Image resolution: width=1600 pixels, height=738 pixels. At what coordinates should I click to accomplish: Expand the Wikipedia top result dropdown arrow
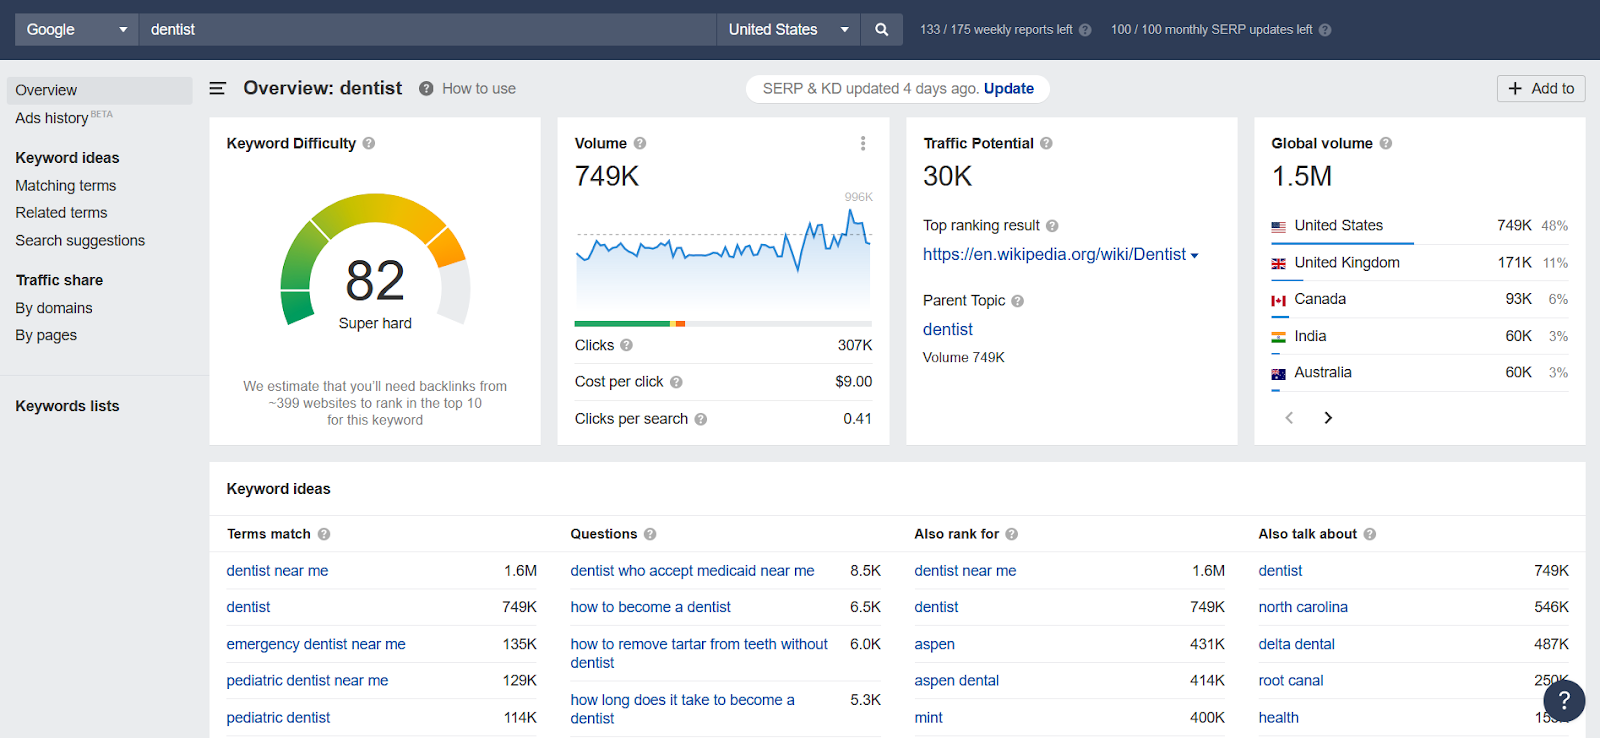[x=1194, y=256]
